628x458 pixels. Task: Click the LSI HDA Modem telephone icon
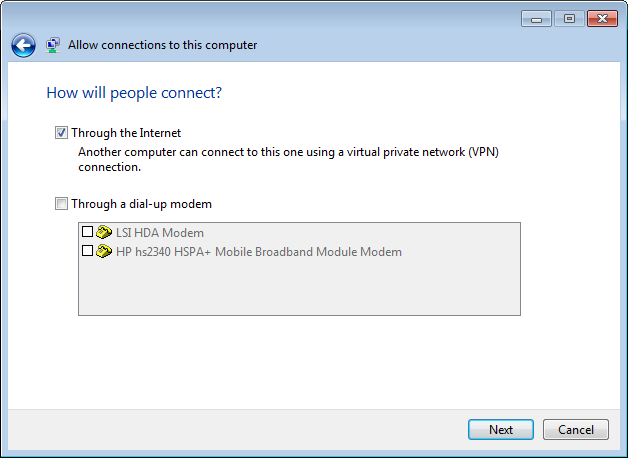104,232
